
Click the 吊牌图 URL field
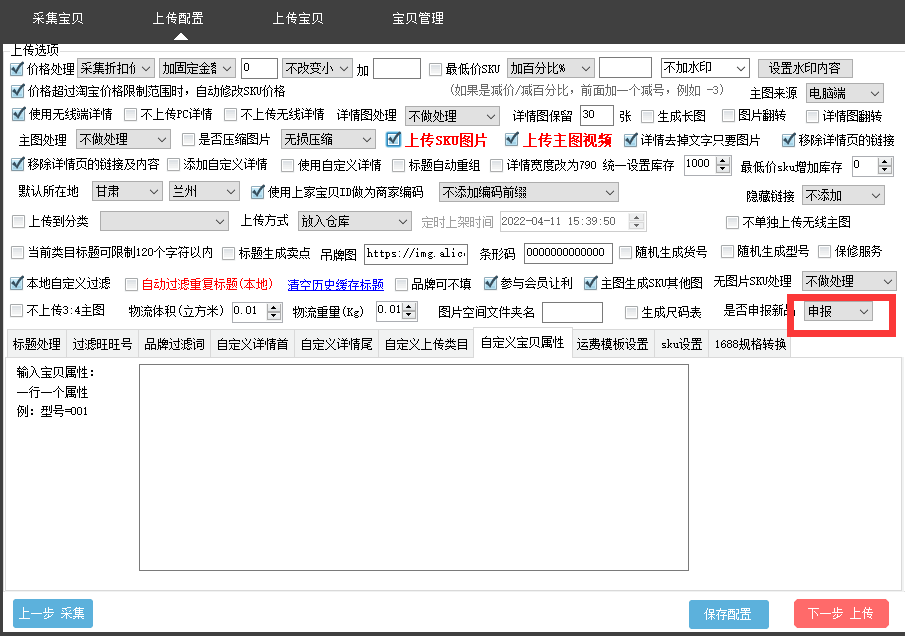(416, 253)
